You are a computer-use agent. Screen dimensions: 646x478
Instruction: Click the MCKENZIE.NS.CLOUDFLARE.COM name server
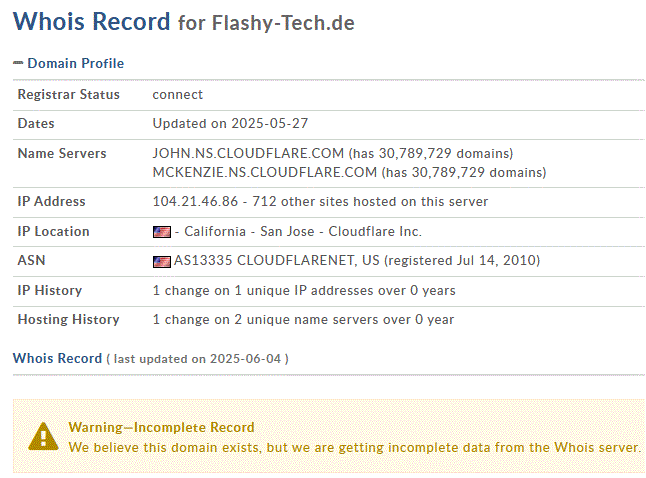tap(266, 172)
